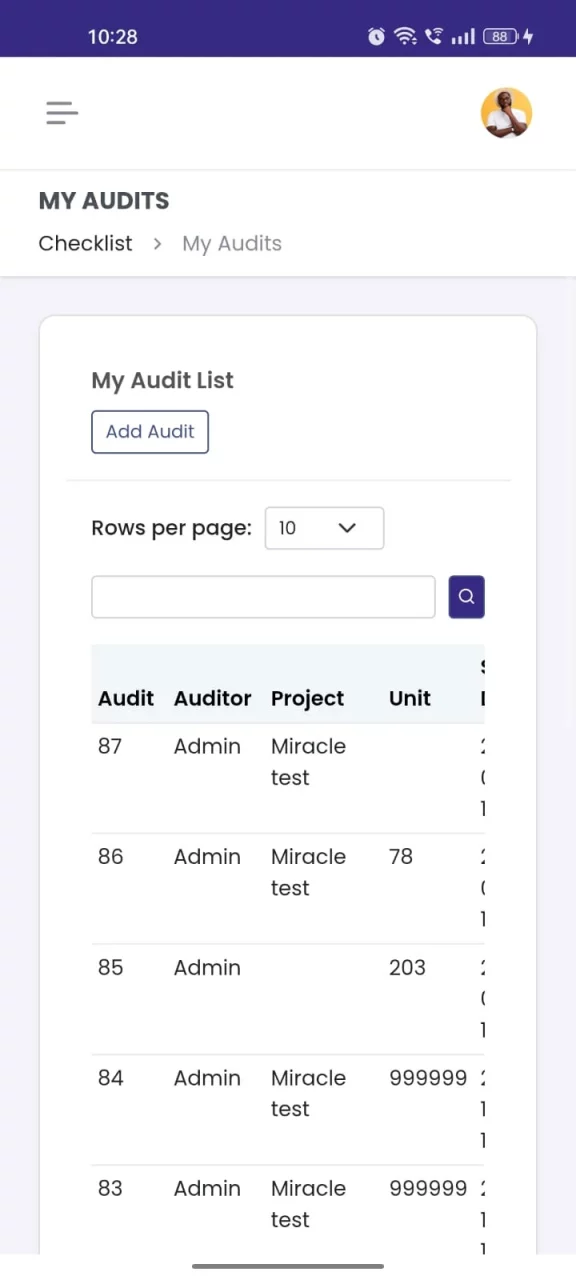The image size is (576, 1280).
Task: Select My Audits breadcrumb item
Action: [232, 243]
